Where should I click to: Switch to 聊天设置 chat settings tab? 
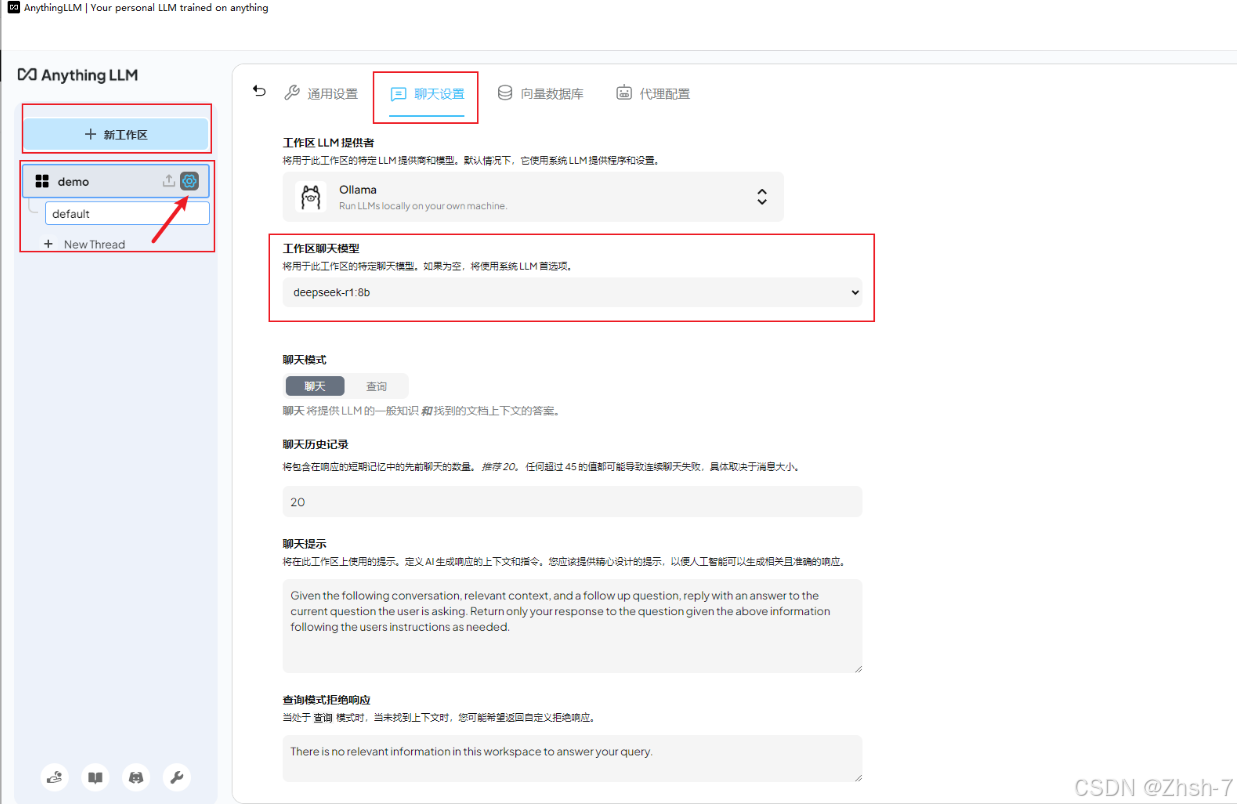click(427, 94)
